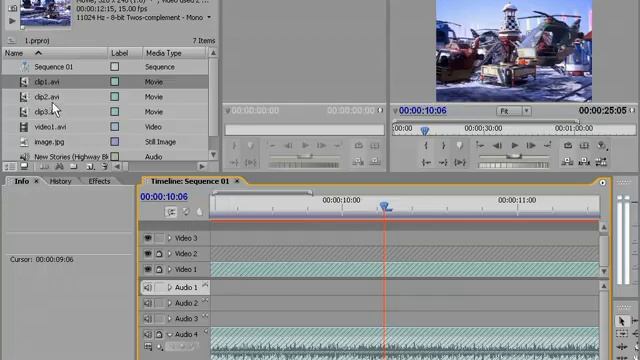This screenshot has width=640, height=360.
Task: Click Automate to Sequence in Project panel
Action: 44,167
